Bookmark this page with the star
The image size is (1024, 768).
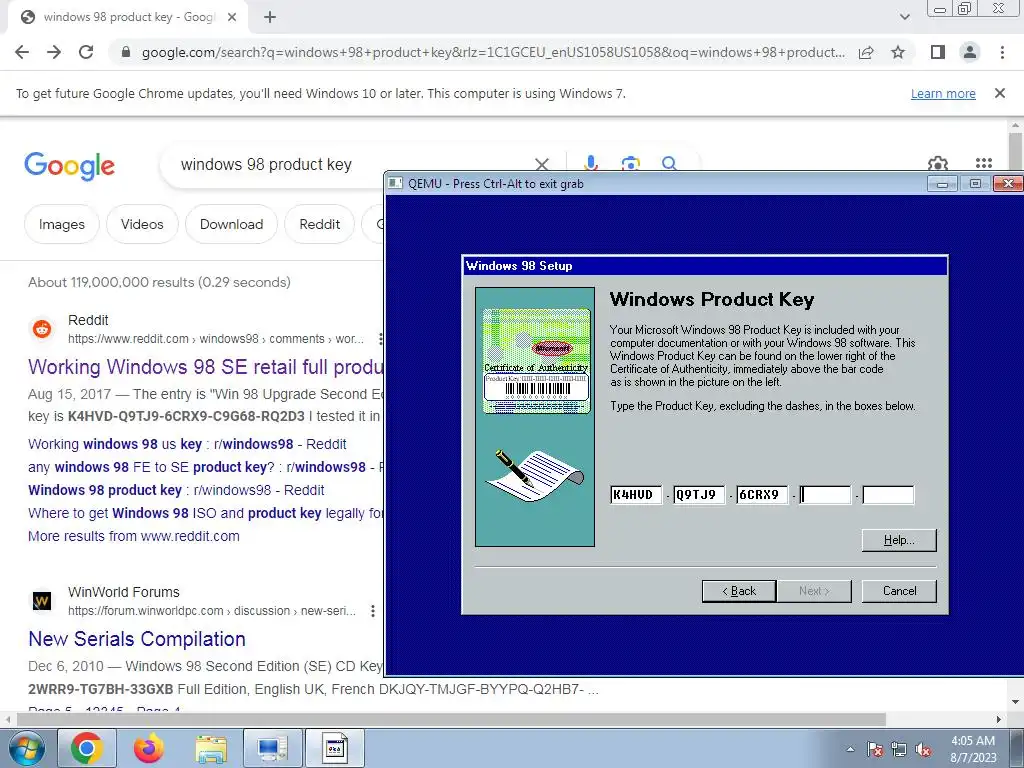point(898,52)
